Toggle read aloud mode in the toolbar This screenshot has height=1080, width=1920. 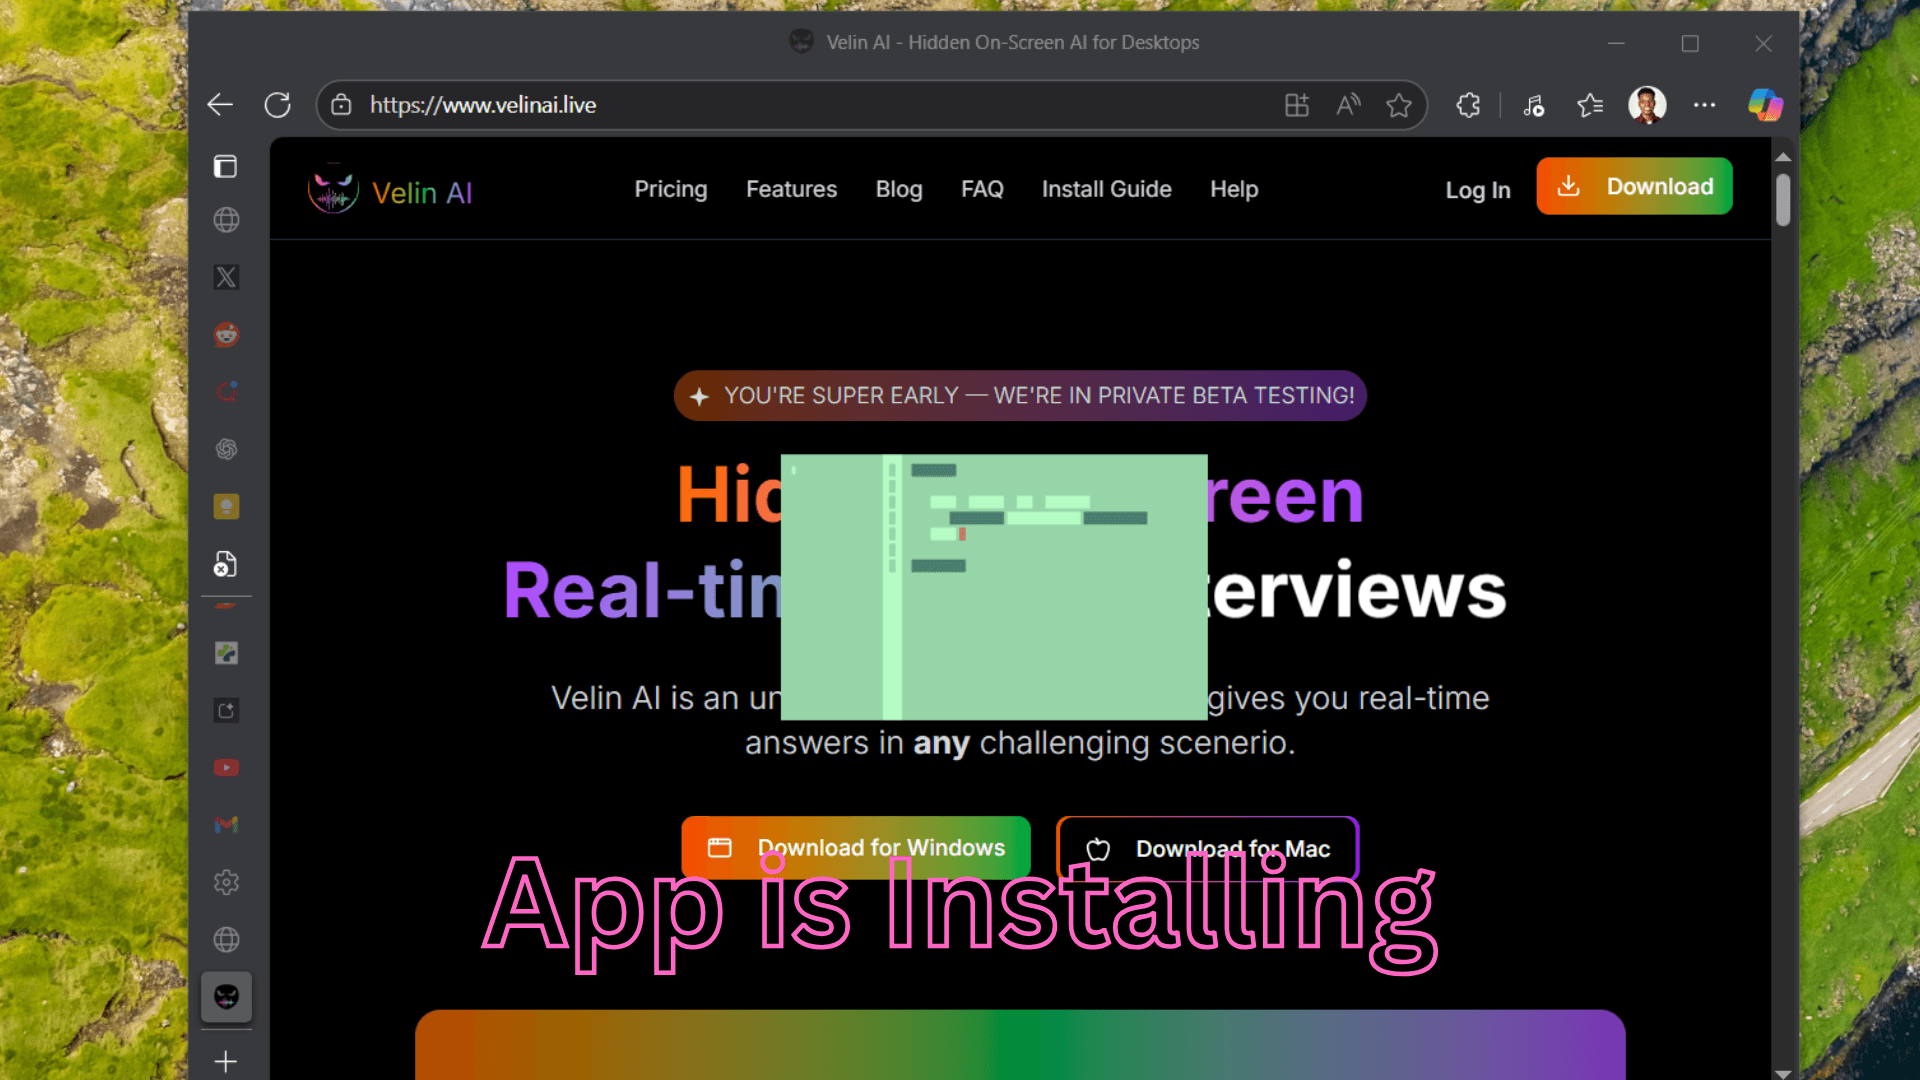[x=1347, y=105]
